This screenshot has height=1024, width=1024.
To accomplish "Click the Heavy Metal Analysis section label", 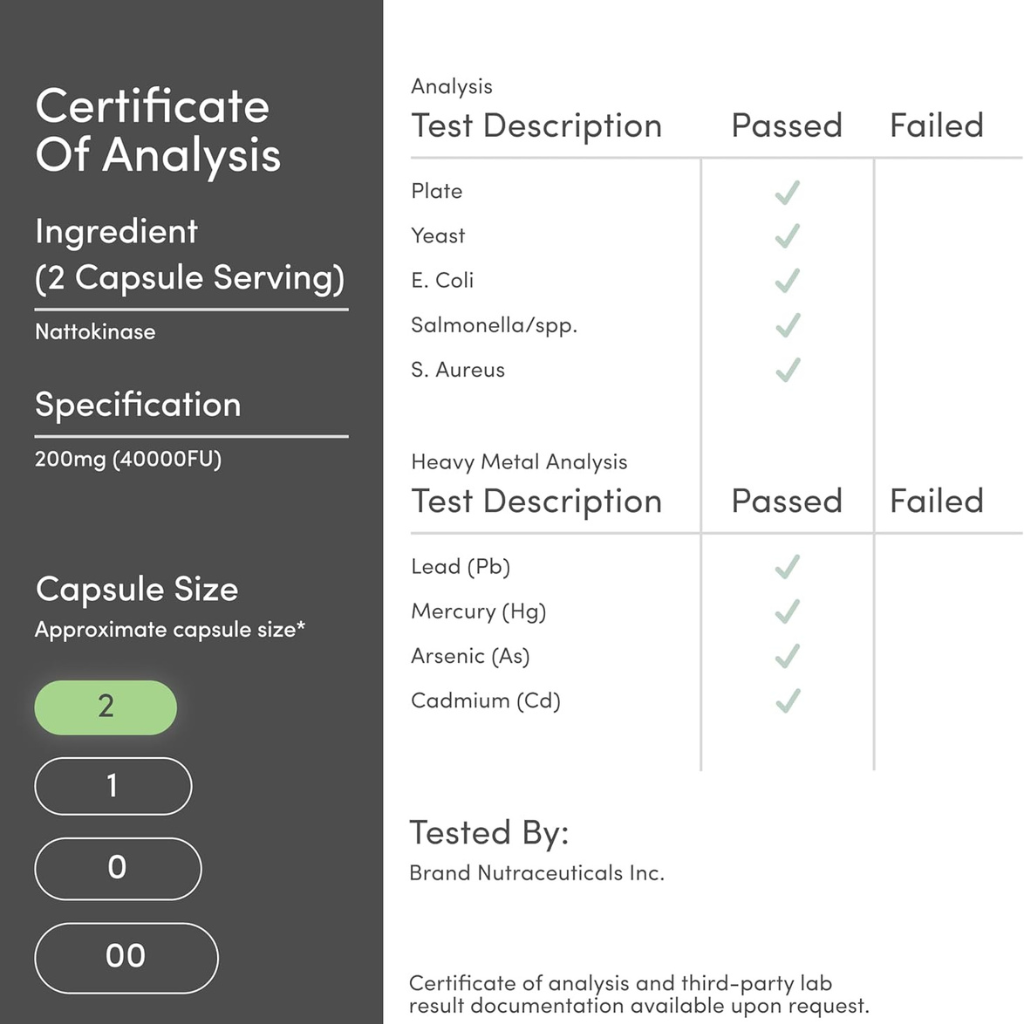I will [519, 462].
